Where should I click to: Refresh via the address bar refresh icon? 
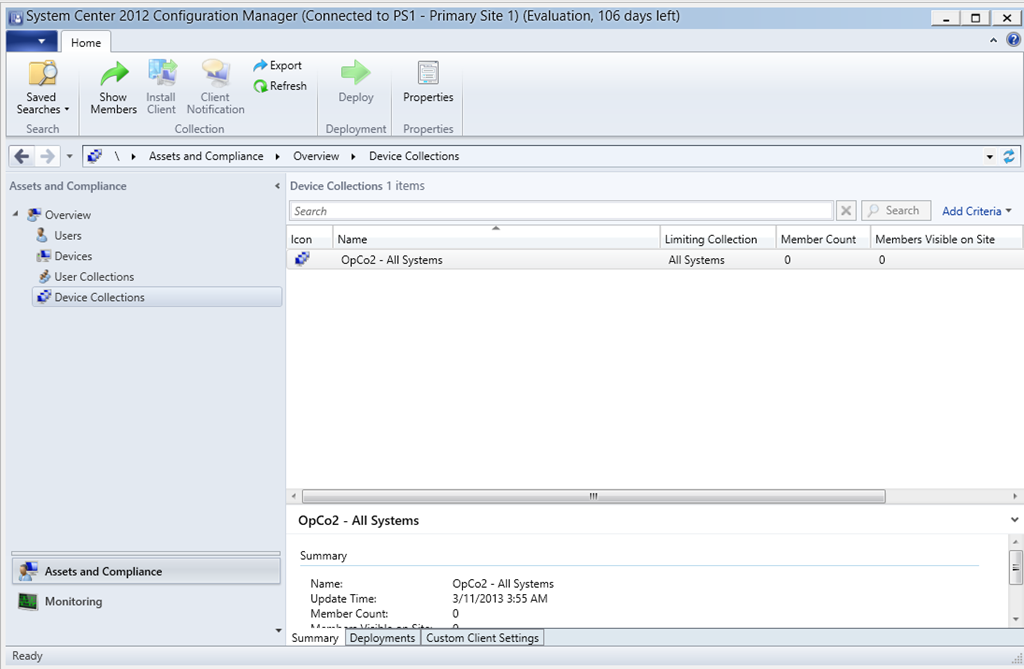point(1009,156)
